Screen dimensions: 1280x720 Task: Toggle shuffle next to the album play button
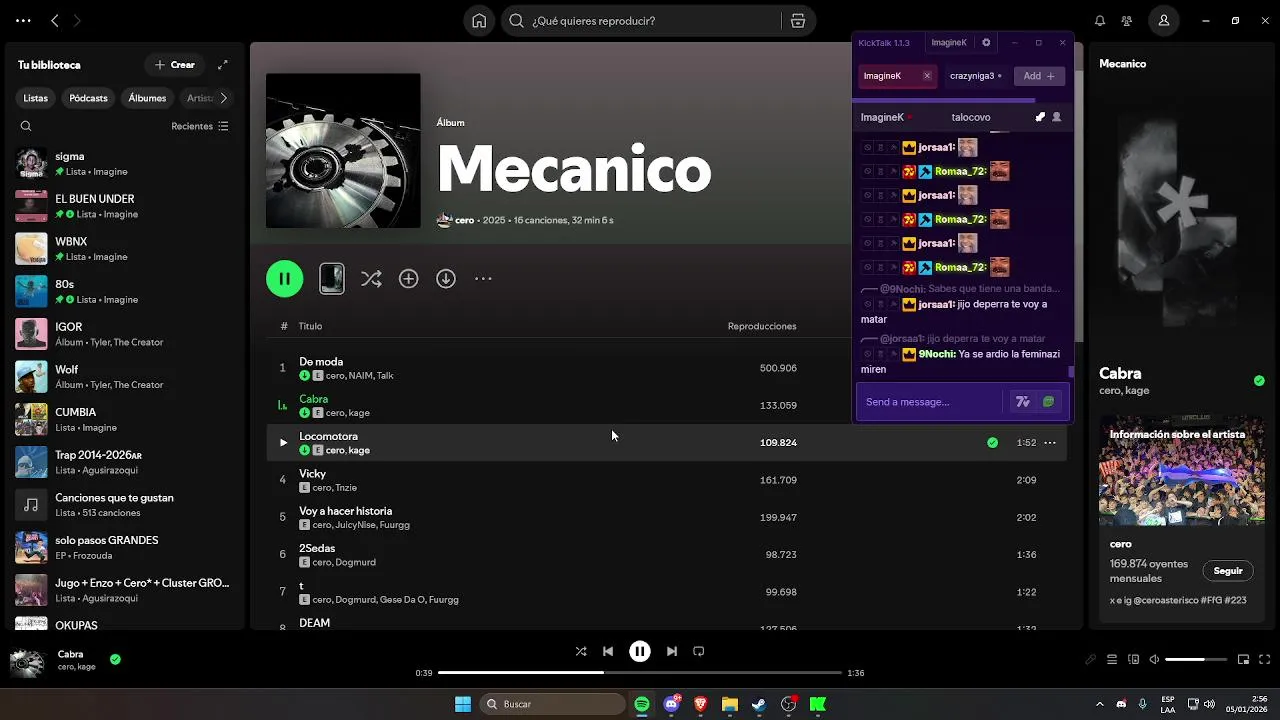coord(371,279)
